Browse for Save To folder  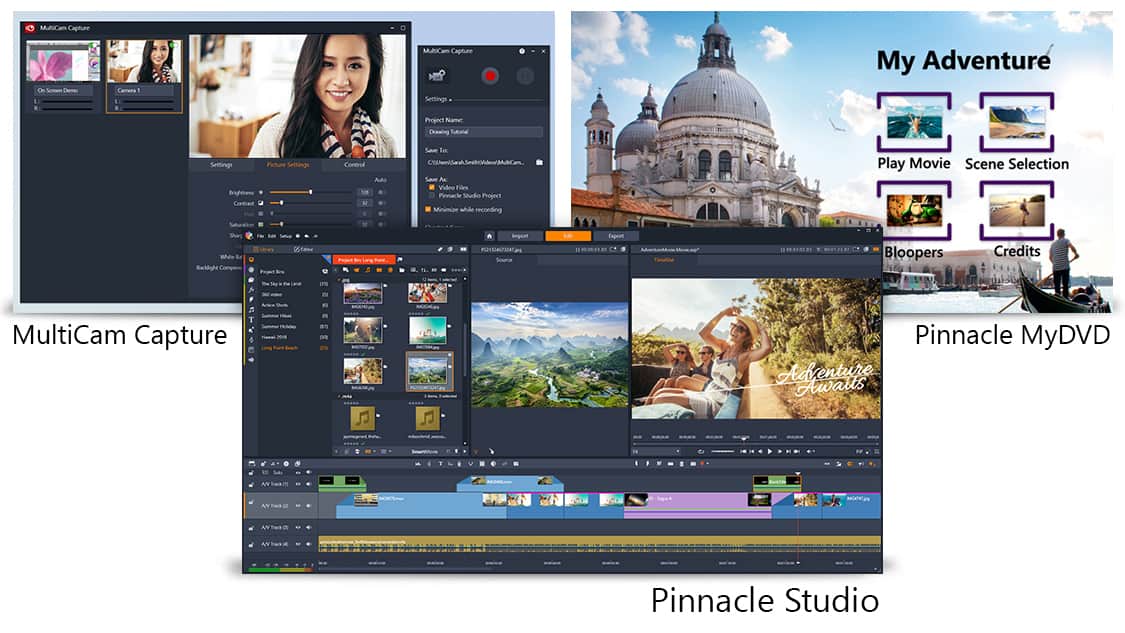pyautogui.click(x=540, y=163)
